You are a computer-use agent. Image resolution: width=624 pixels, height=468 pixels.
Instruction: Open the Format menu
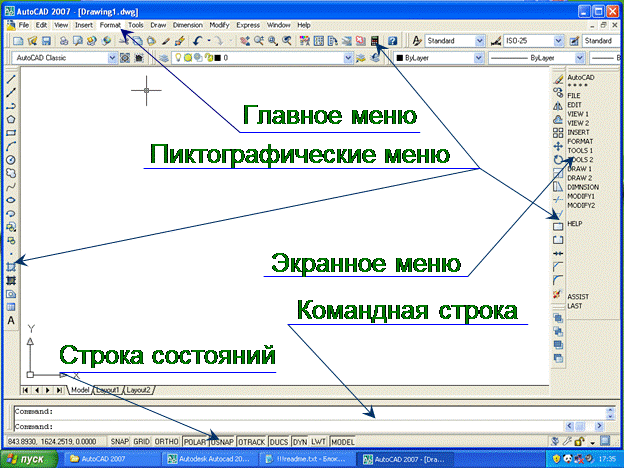(110, 25)
